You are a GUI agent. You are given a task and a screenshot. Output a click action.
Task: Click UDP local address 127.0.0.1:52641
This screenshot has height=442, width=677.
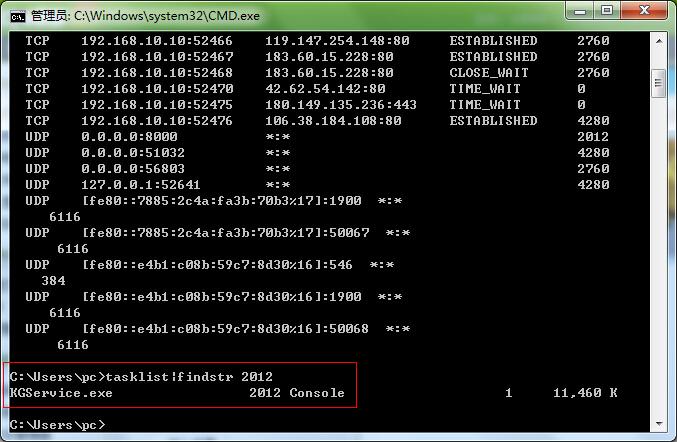tap(141, 185)
